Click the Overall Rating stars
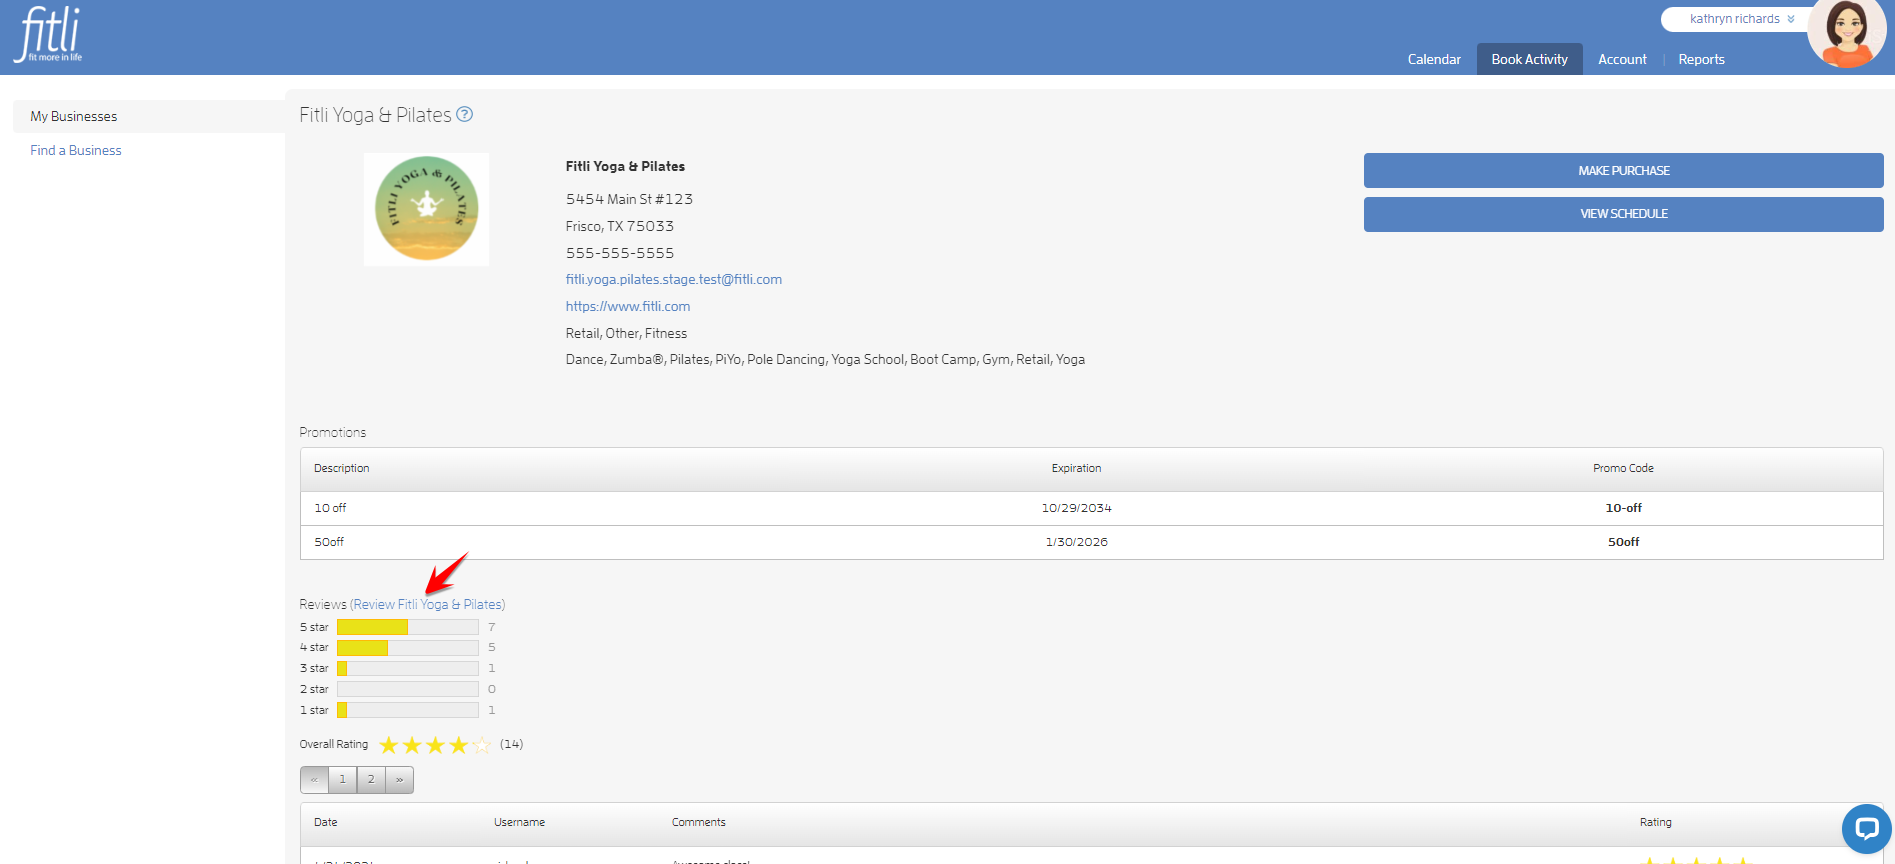The width and height of the screenshot is (1895, 864). [x=435, y=745]
